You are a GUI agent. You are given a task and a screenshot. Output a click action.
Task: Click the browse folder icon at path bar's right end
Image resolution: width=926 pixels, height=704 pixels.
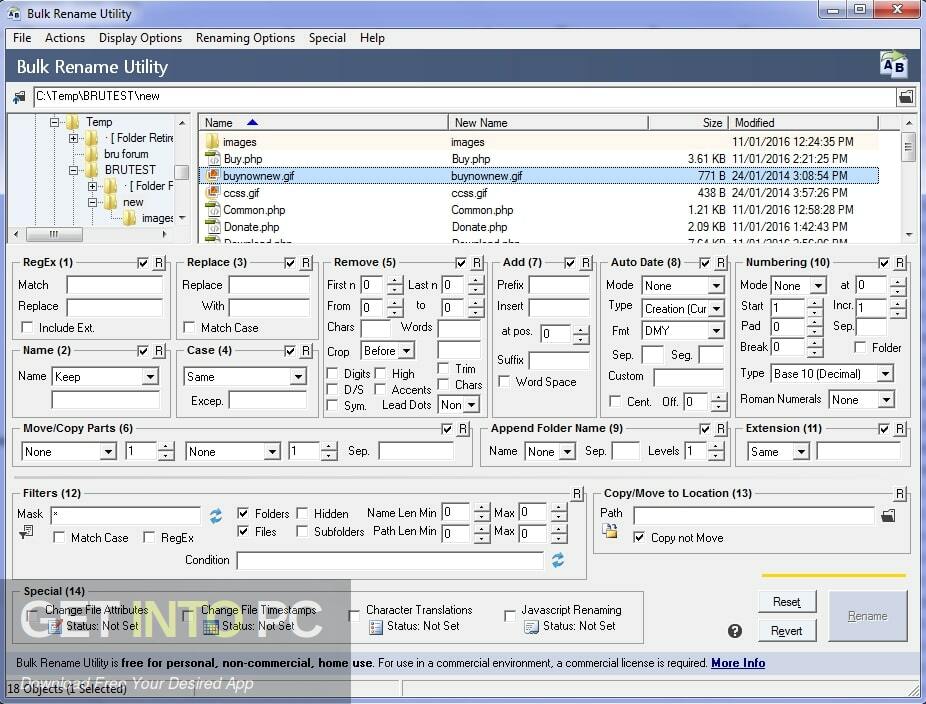[905, 96]
